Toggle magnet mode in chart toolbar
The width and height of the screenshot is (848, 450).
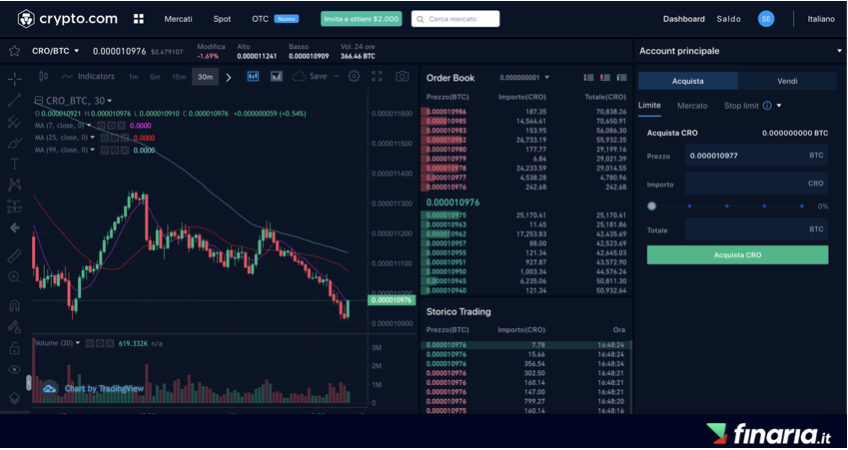coord(15,306)
